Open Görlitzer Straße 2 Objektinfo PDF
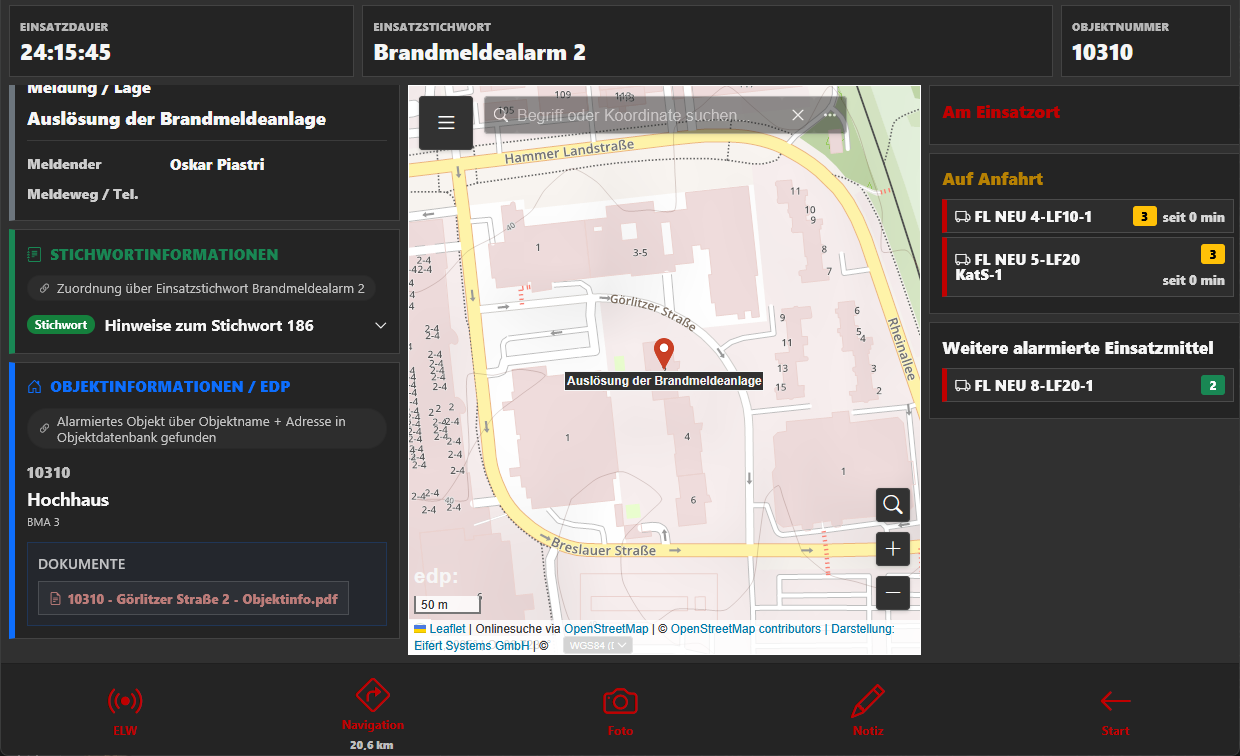Viewport: 1240px width, 756px height. [194, 600]
